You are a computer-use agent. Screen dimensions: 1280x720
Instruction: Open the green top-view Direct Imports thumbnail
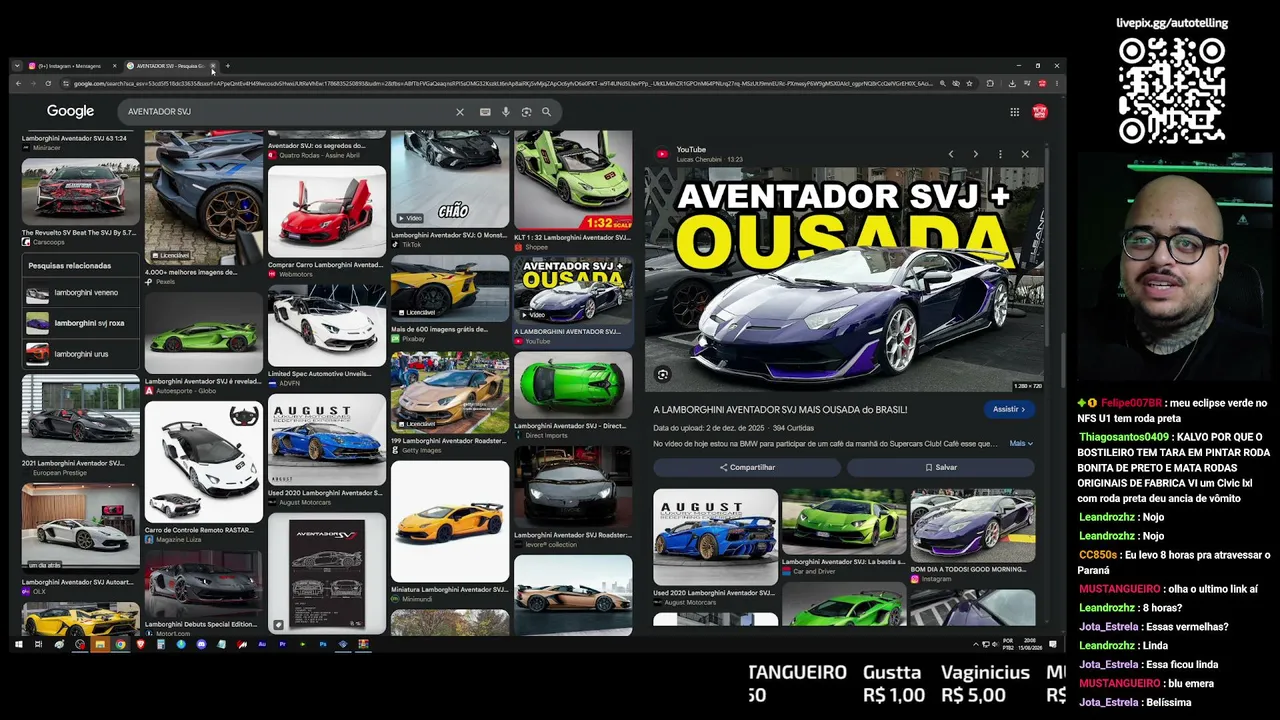(573, 385)
